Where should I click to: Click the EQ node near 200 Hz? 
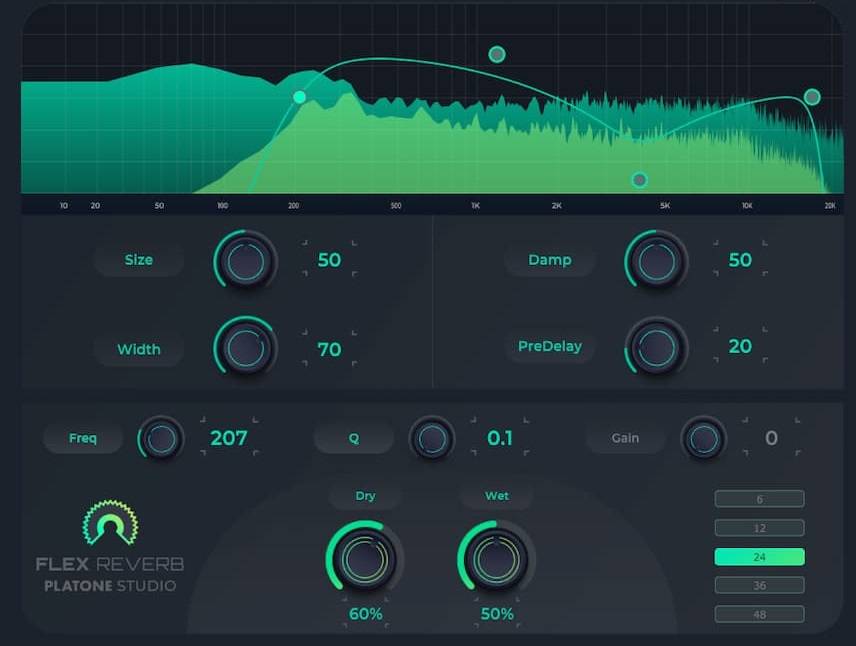click(x=299, y=97)
